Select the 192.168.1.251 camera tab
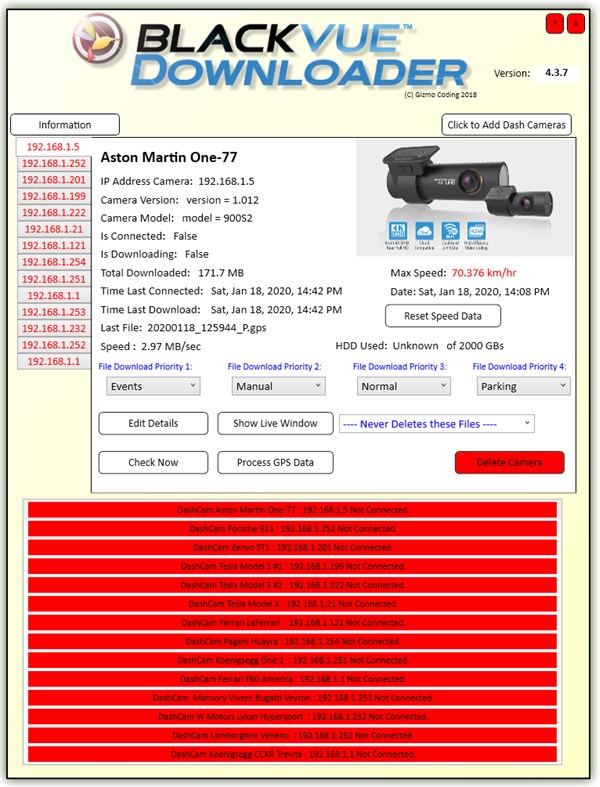 coord(54,279)
